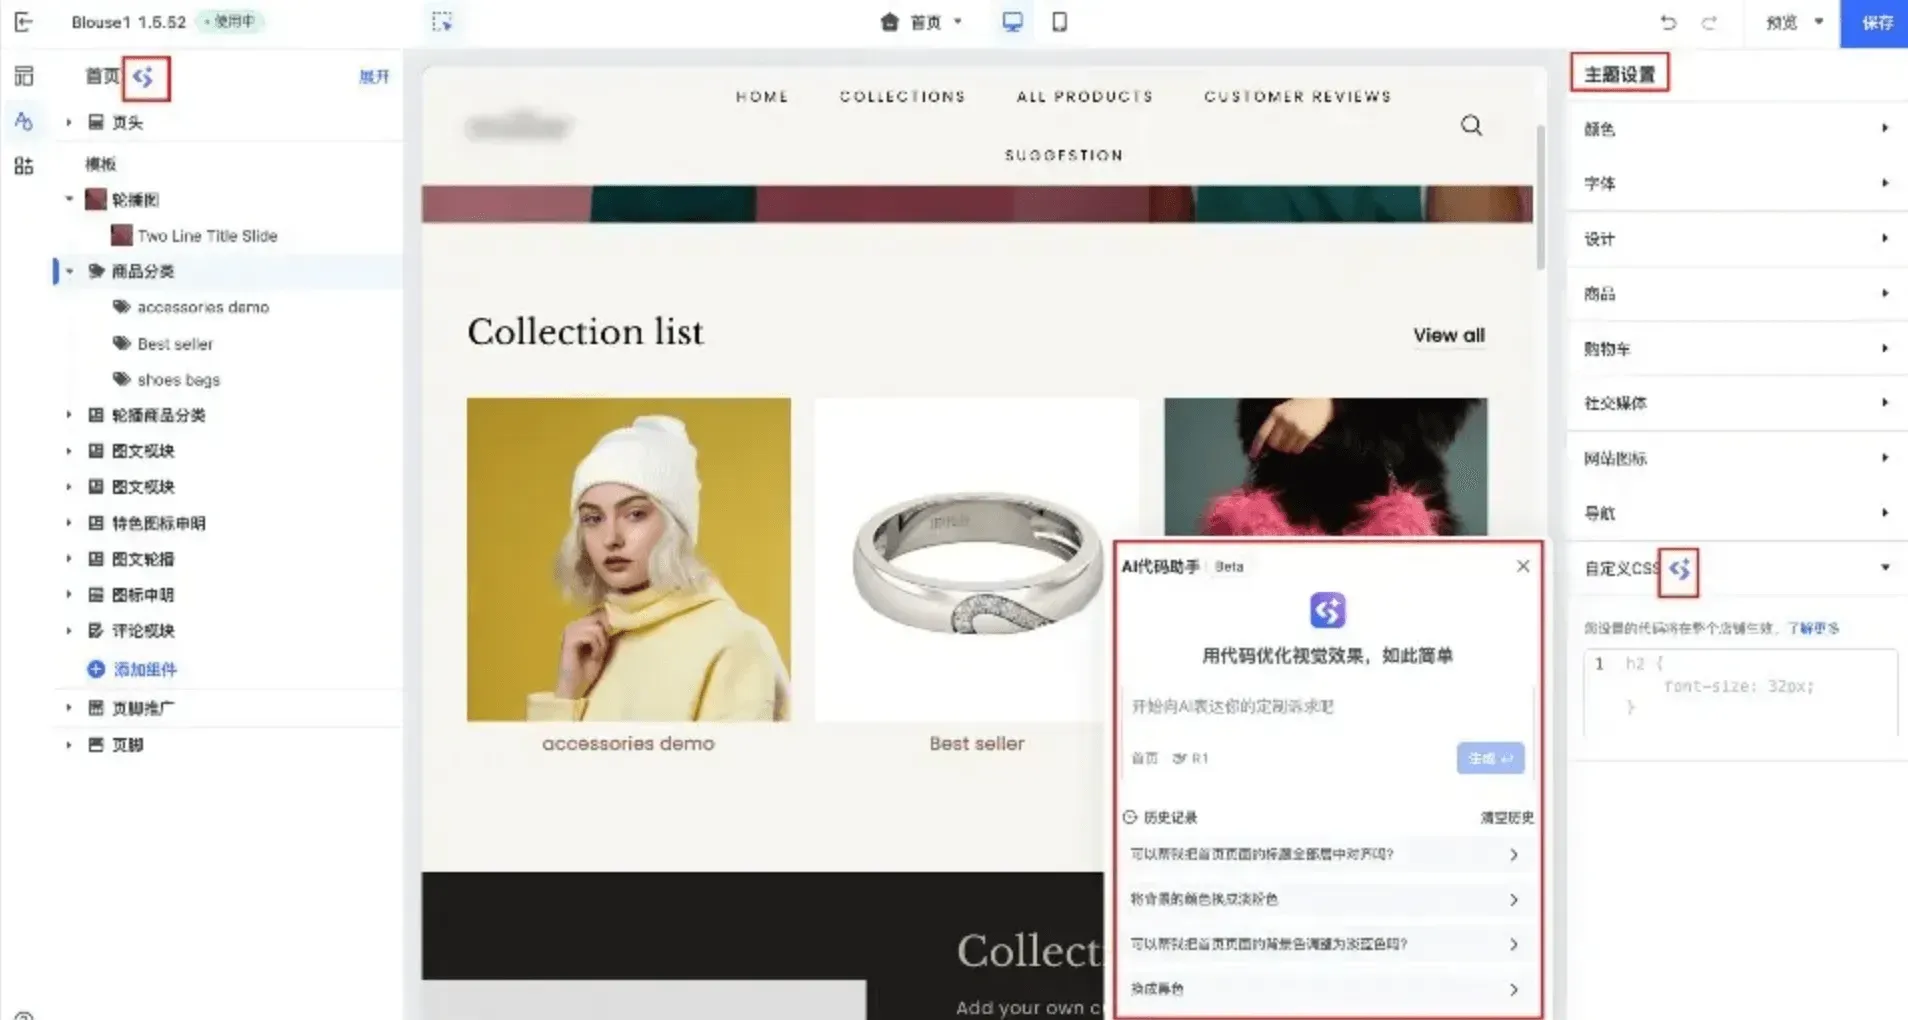Click the accessories demo collection thumbnail

(x=628, y=559)
